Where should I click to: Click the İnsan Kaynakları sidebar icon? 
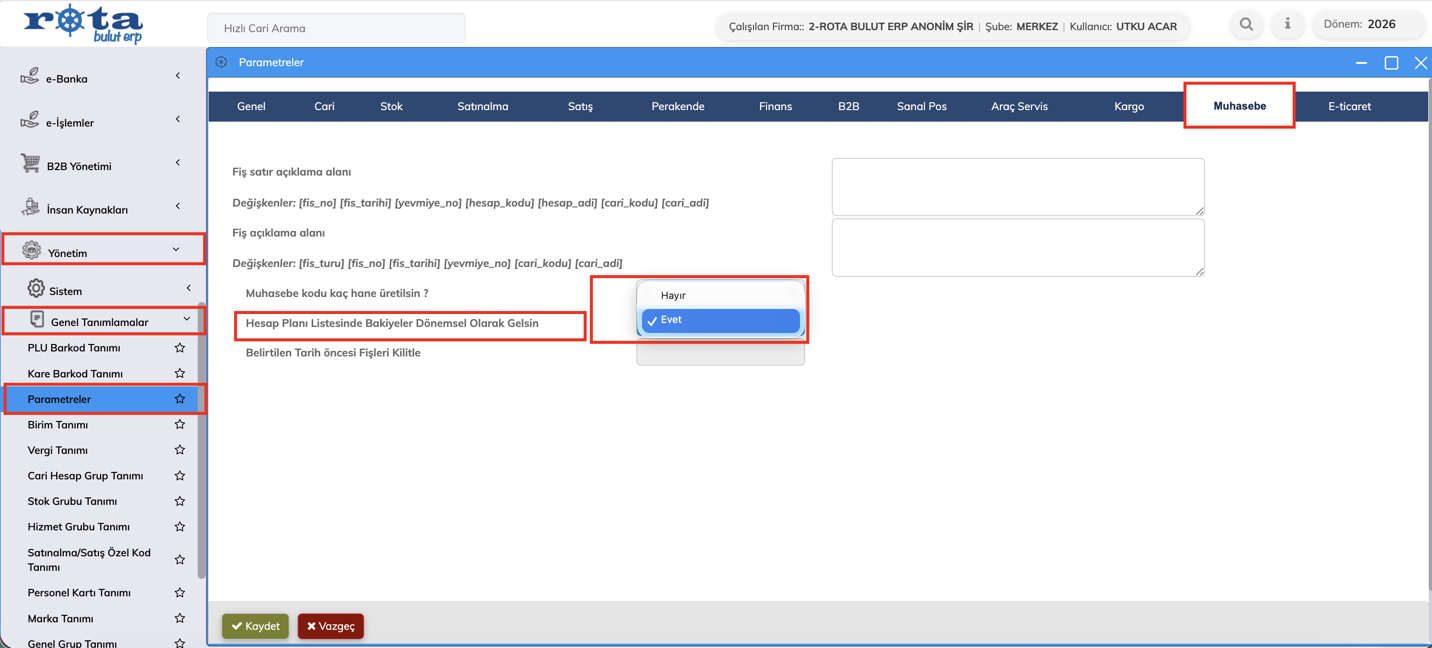30,208
